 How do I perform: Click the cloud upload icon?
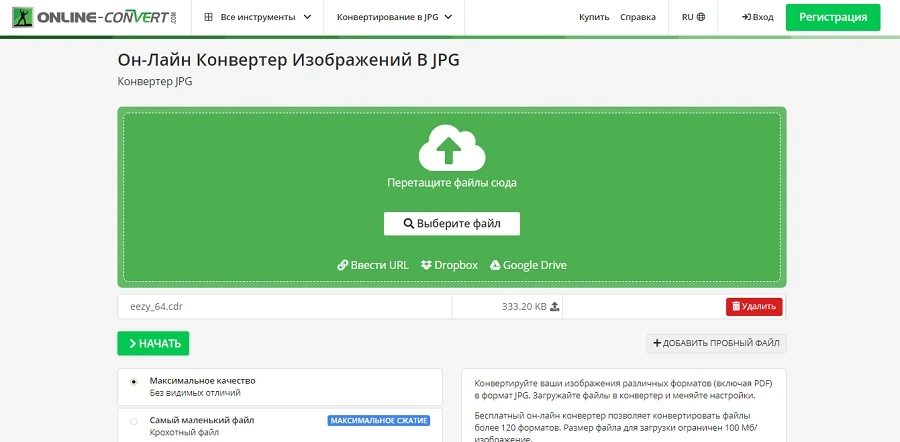coord(452,148)
